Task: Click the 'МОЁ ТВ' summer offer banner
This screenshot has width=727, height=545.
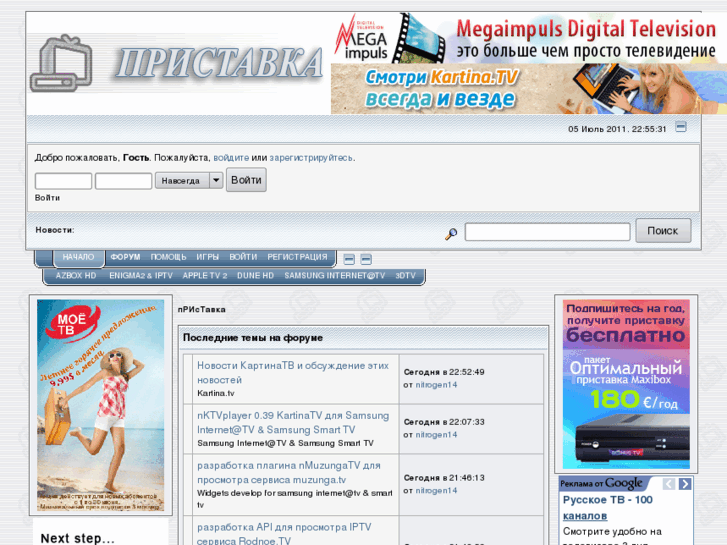Action: tap(101, 405)
